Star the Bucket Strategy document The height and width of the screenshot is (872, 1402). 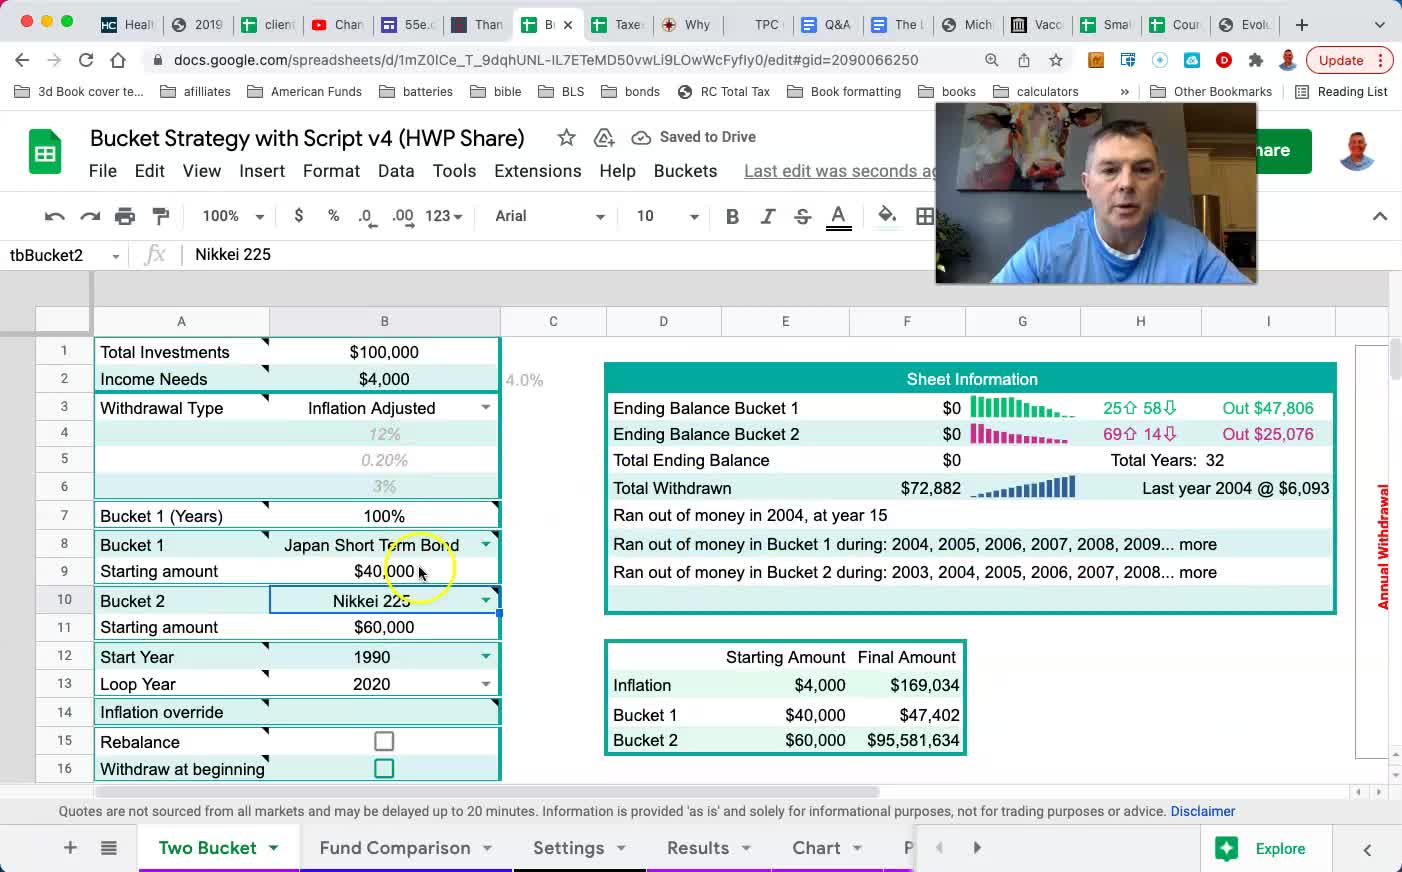[x=566, y=138]
